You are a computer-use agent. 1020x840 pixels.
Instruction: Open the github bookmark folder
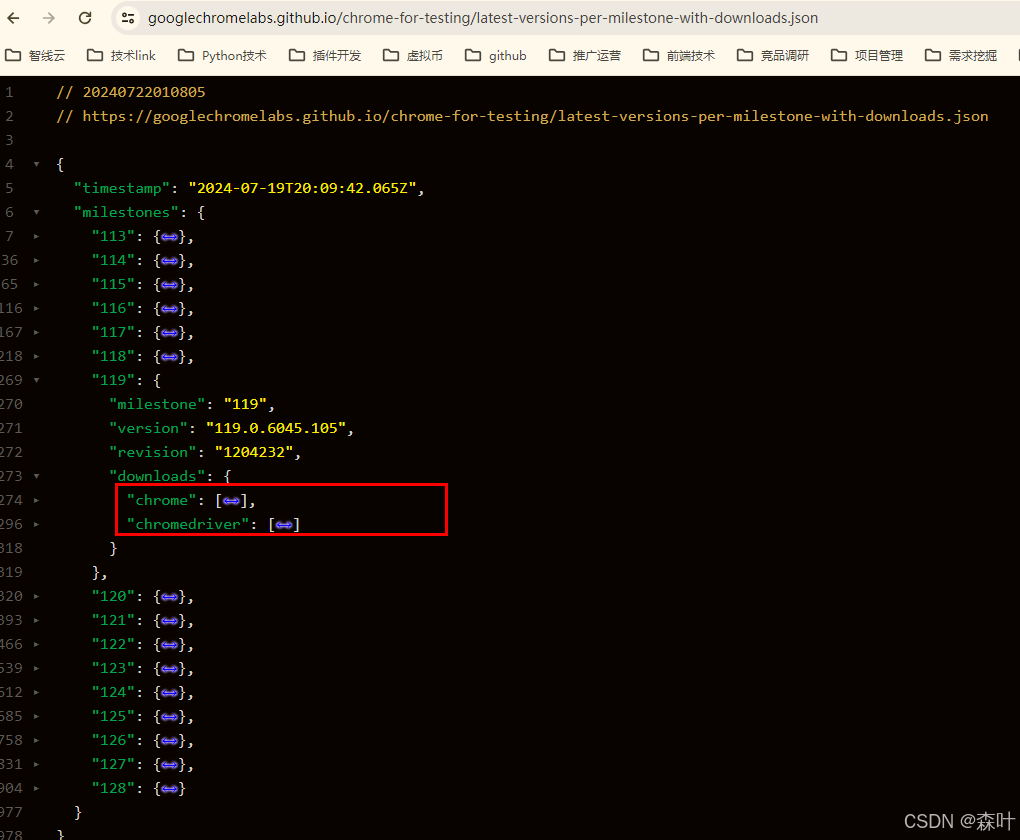(496, 55)
